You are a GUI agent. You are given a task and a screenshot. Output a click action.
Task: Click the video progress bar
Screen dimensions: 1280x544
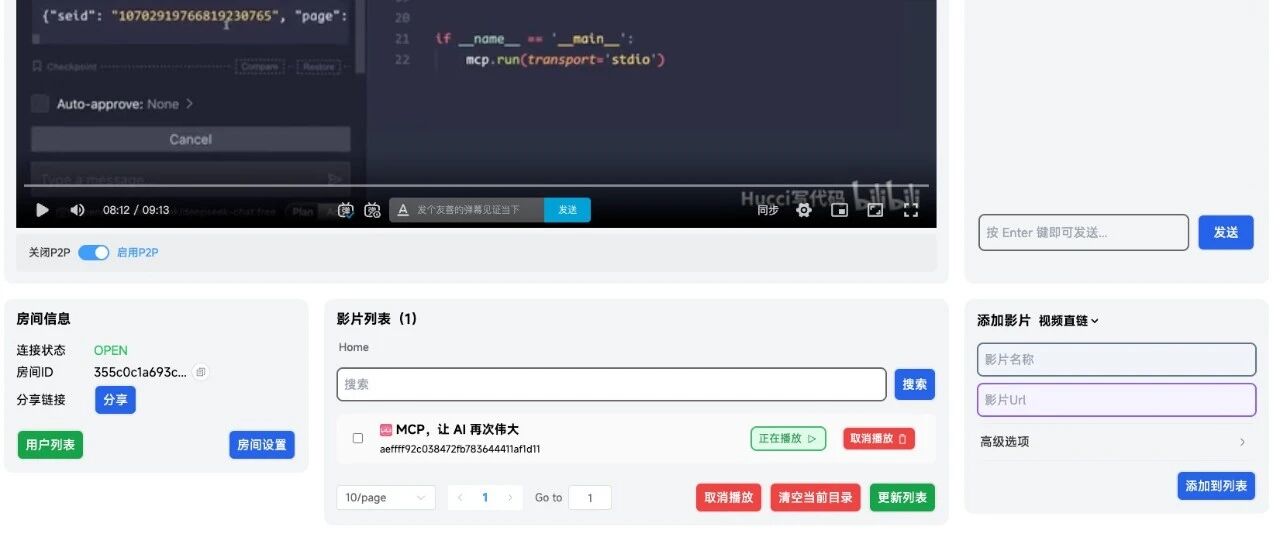(476, 186)
